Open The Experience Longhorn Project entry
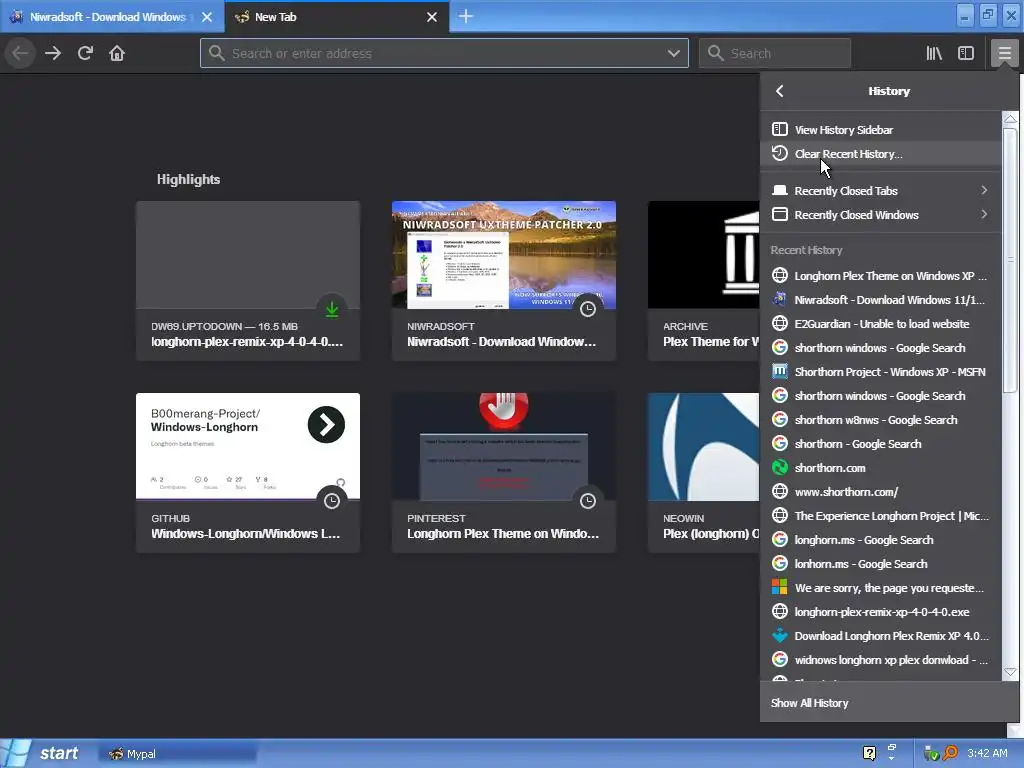 881,516
